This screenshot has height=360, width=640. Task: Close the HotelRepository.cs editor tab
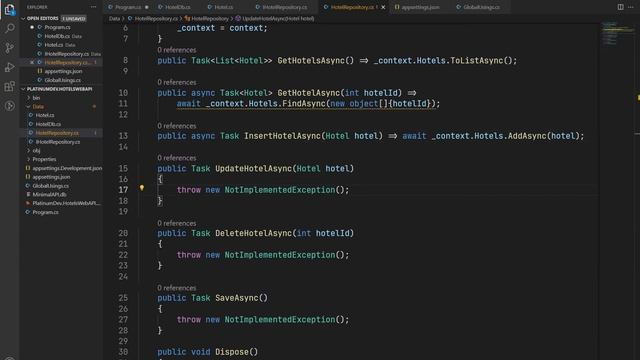pyautogui.click(x=383, y=7)
